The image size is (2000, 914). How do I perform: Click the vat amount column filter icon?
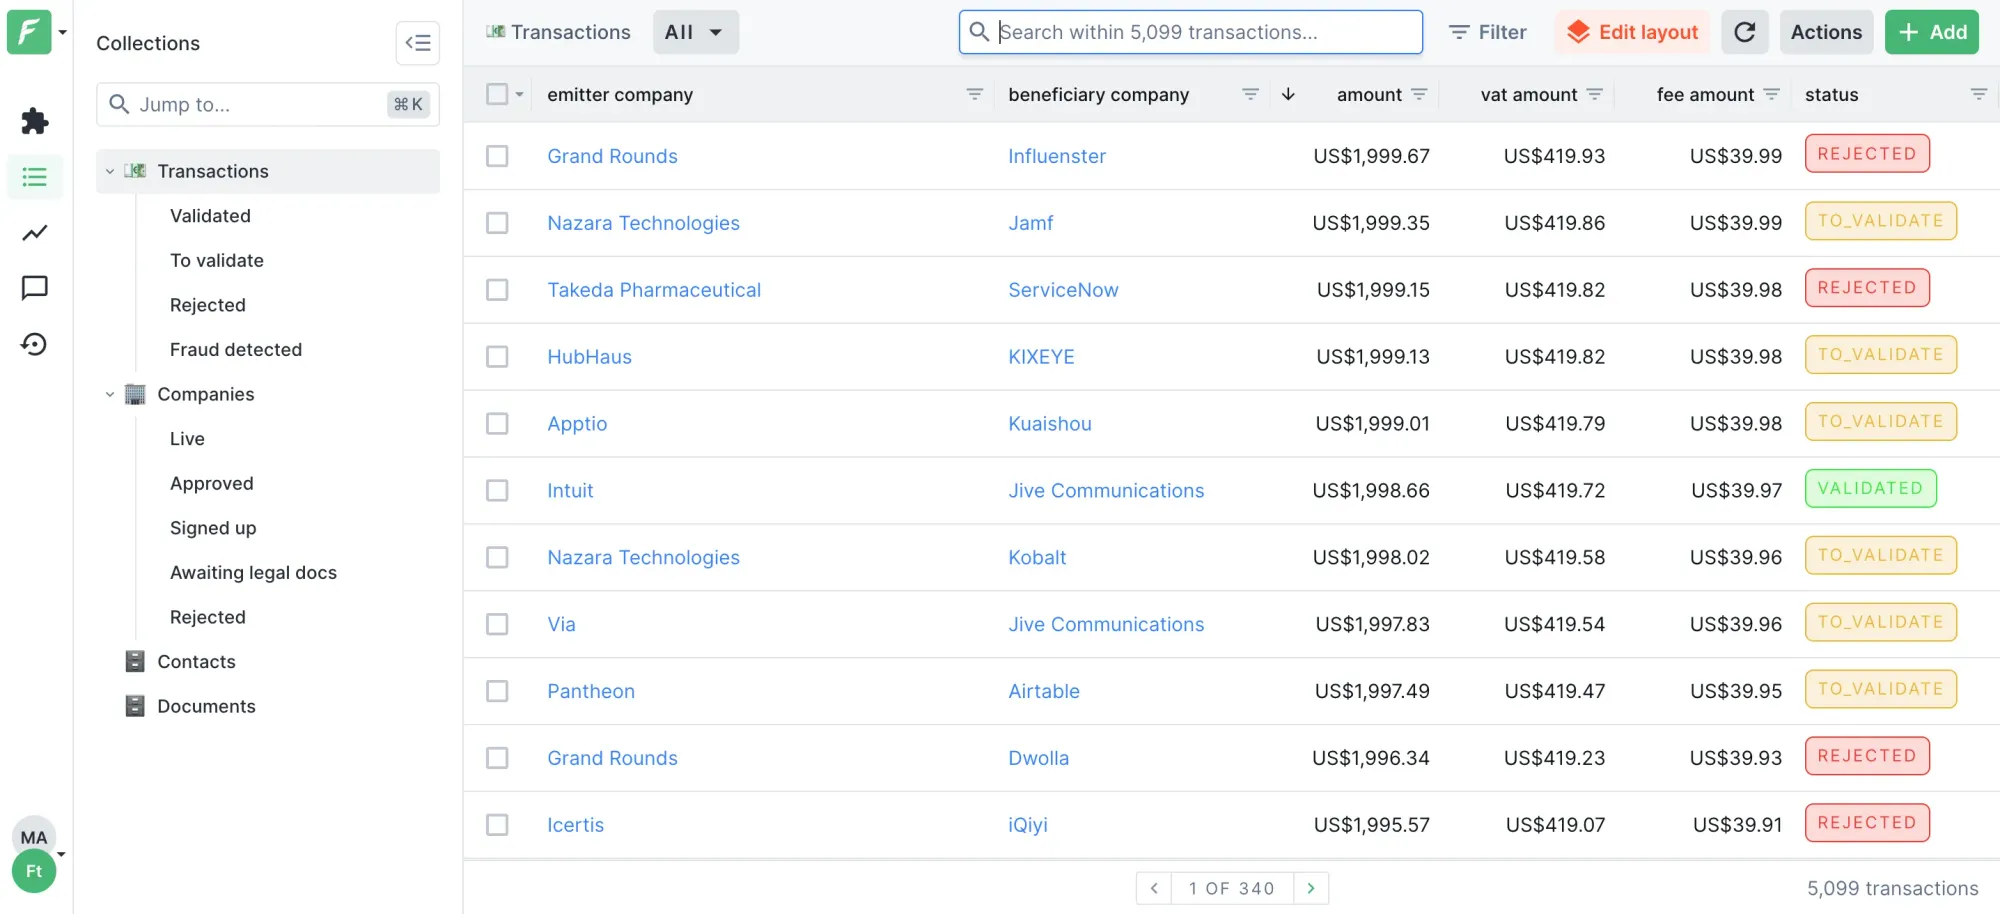(x=1595, y=94)
